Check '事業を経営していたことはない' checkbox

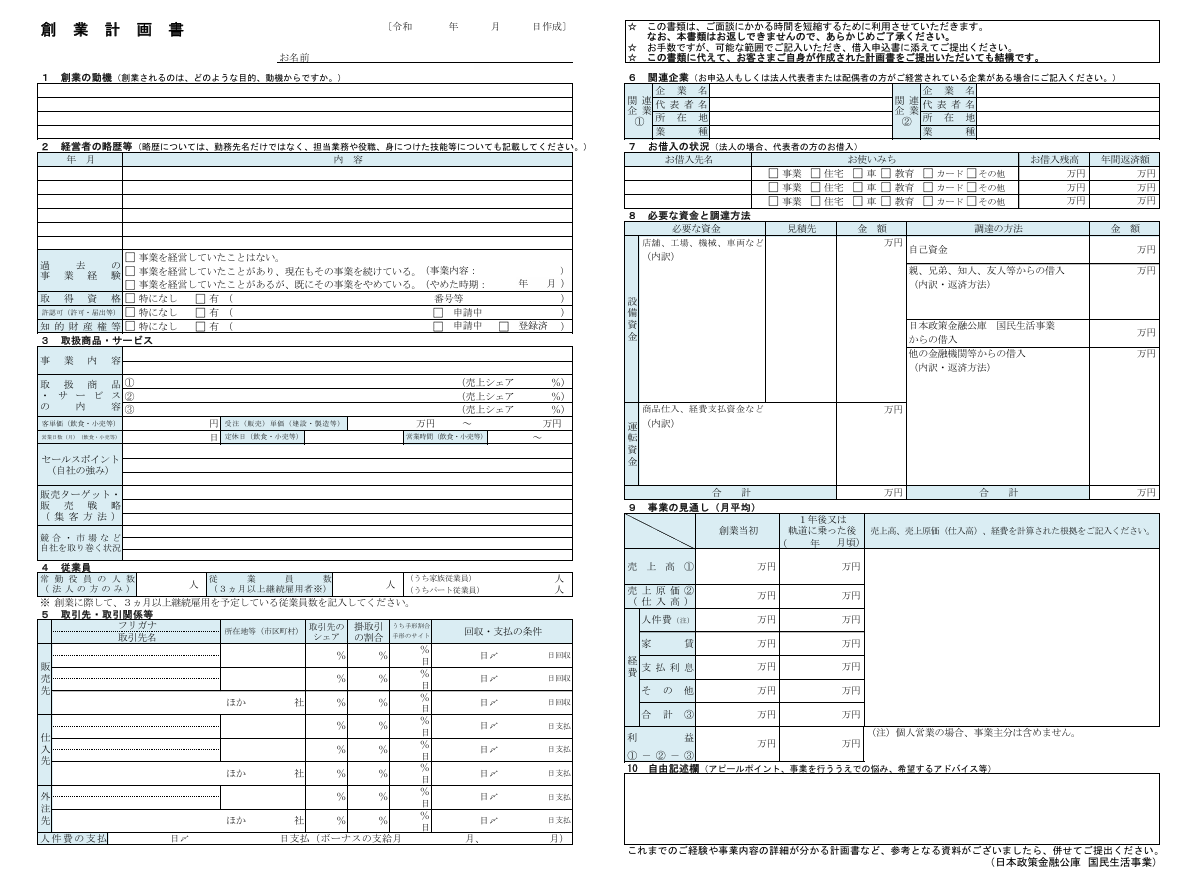tap(130, 257)
